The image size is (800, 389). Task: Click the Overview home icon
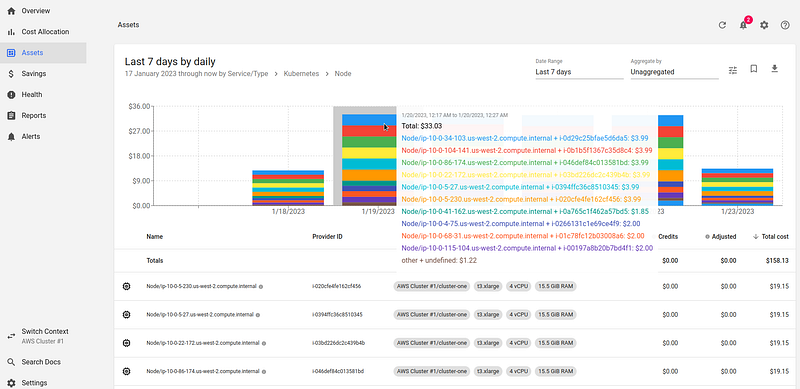click(x=11, y=11)
